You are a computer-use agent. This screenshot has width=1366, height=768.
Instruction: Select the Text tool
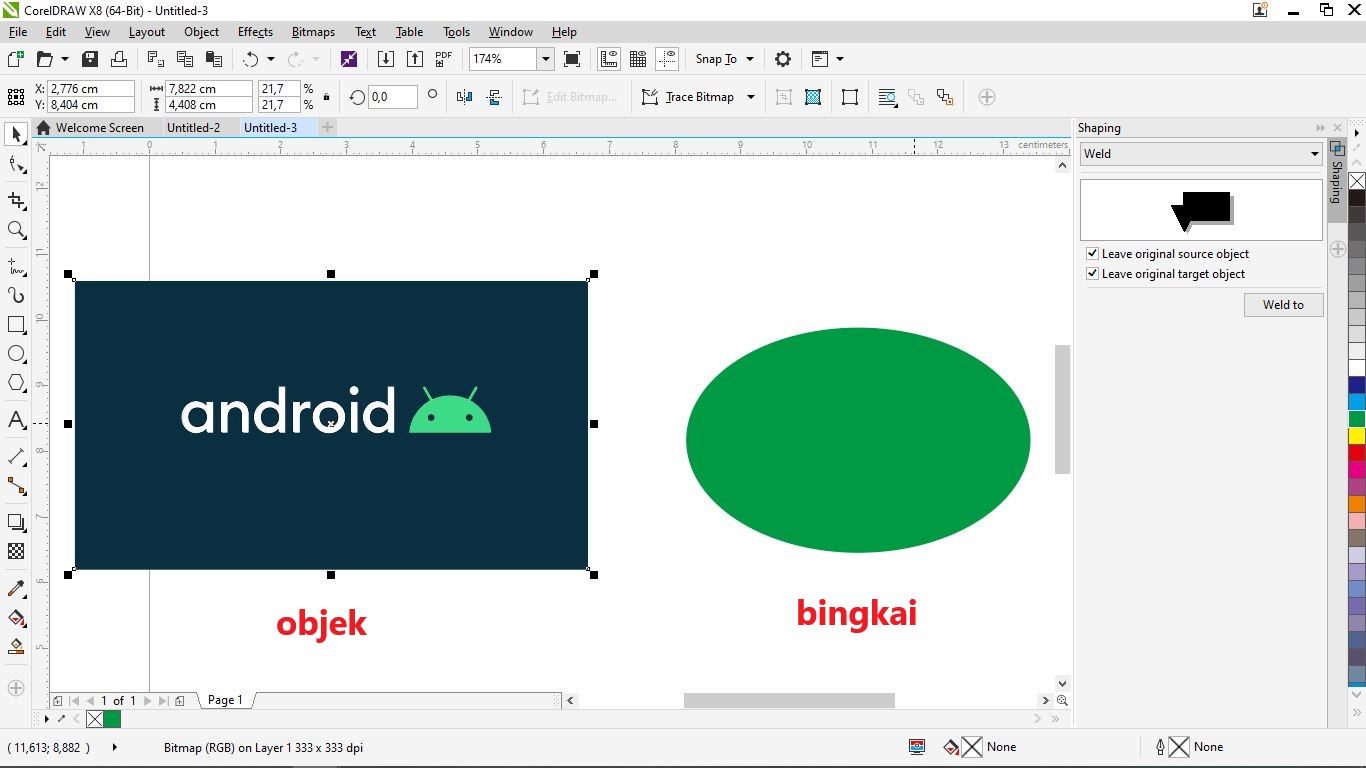coord(16,421)
